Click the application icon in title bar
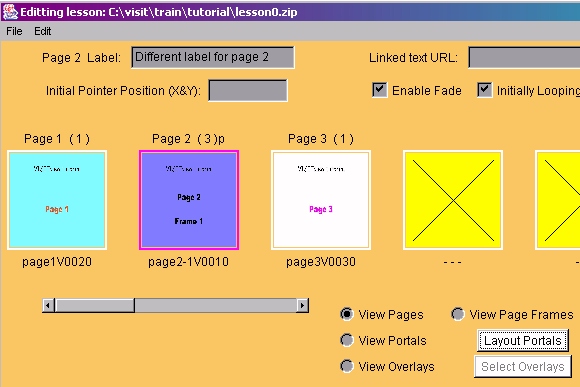 pos(10,12)
